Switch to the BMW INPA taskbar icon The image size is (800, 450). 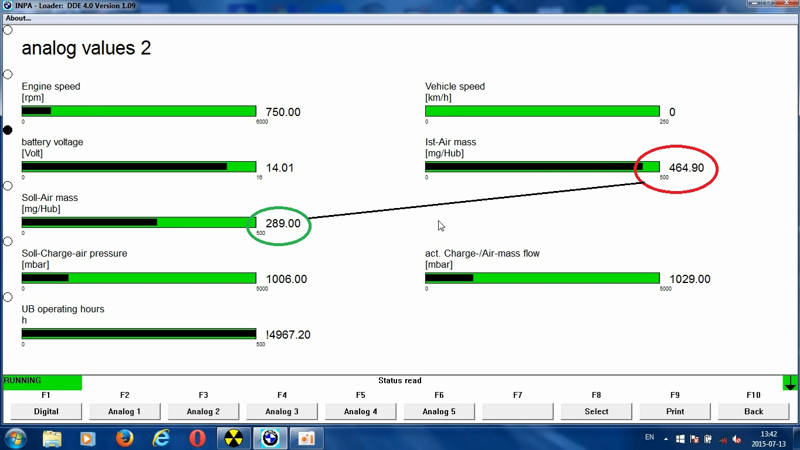coord(269,438)
